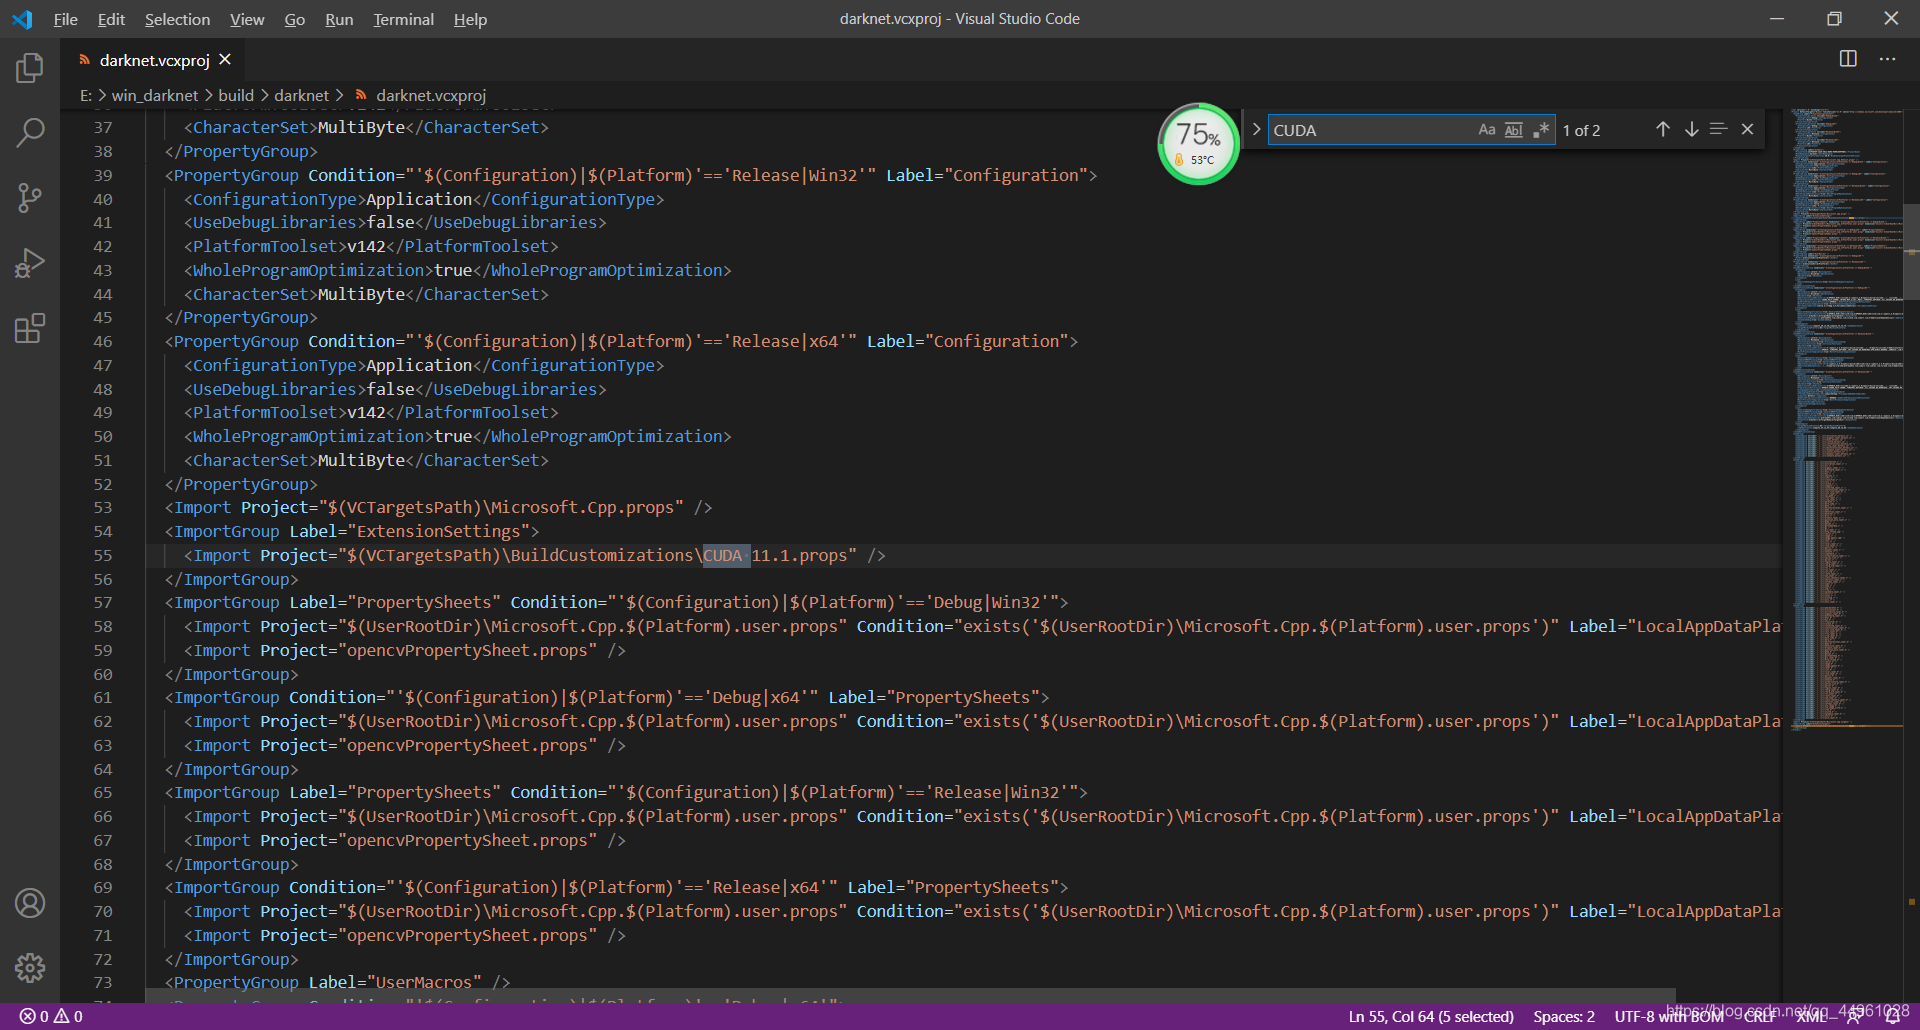Click ExtensionSettings ImportGroup on line 54

pos(352,531)
